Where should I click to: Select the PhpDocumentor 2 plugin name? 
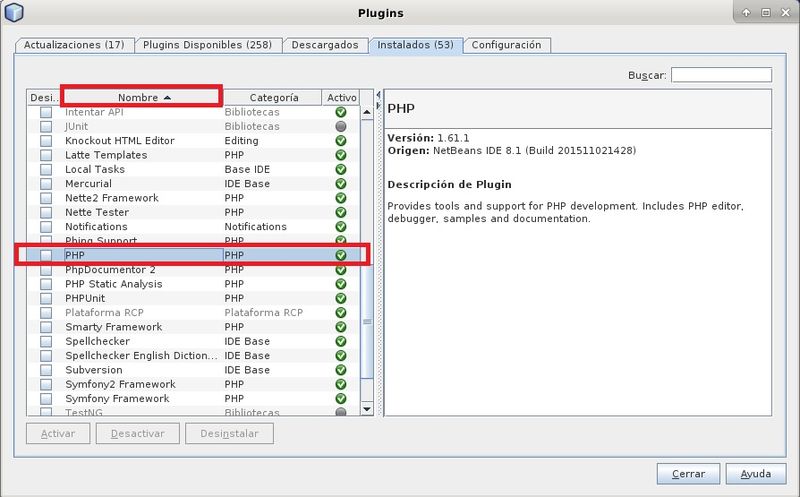110,269
